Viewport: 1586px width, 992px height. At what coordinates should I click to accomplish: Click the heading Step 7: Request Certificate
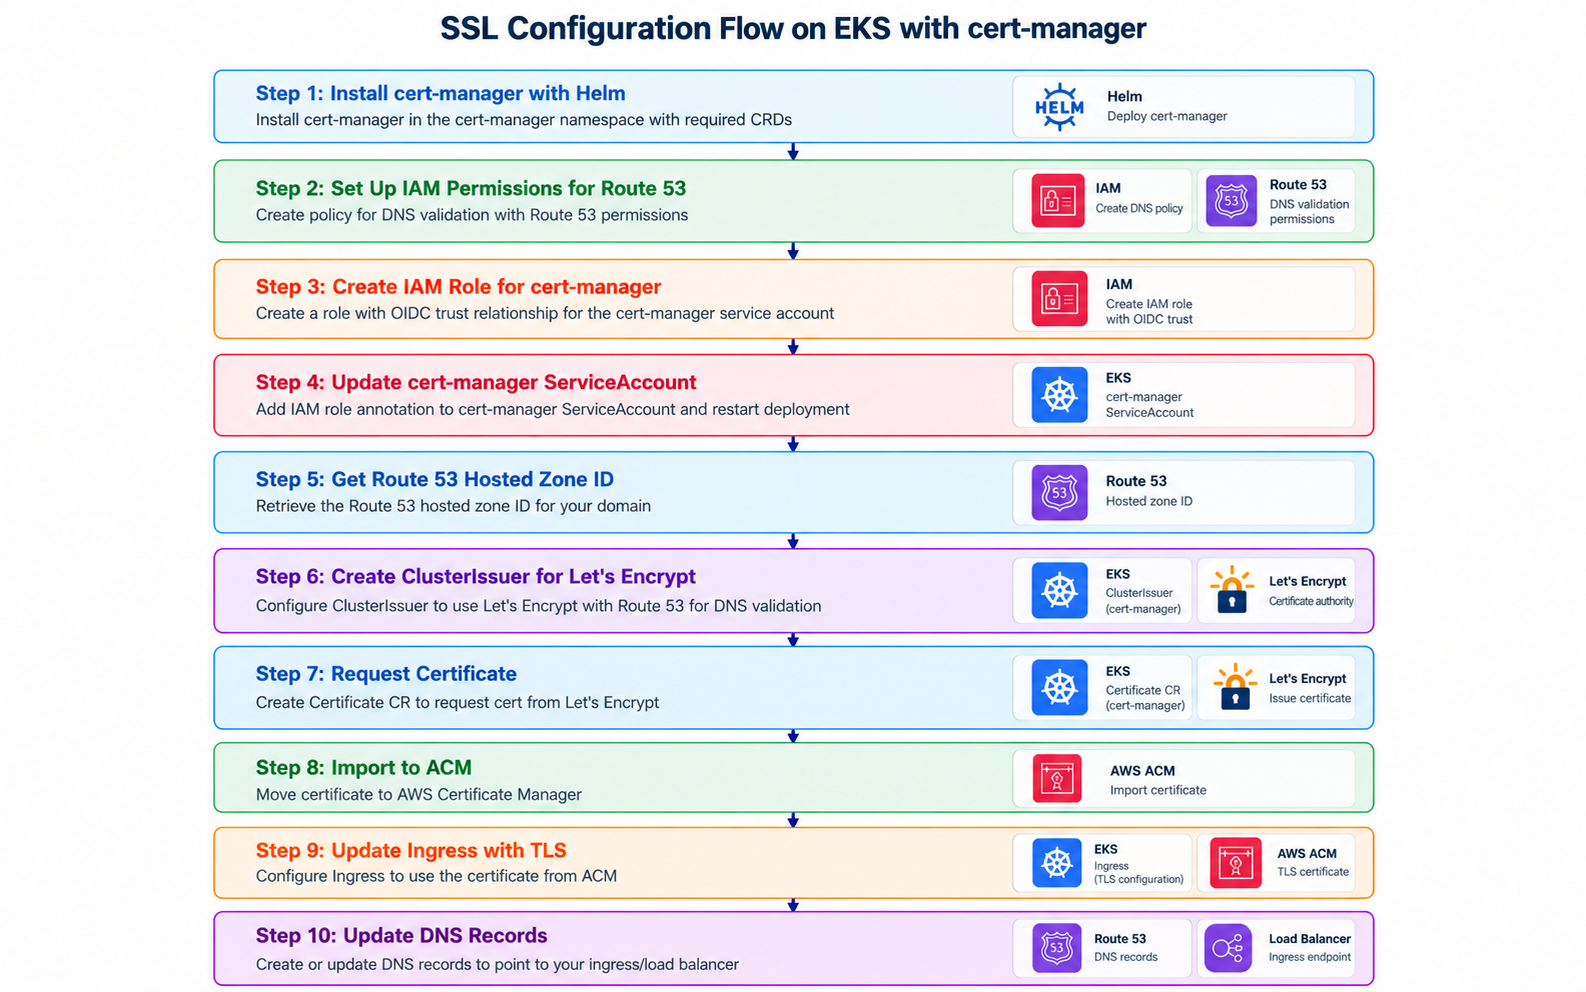click(386, 674)
